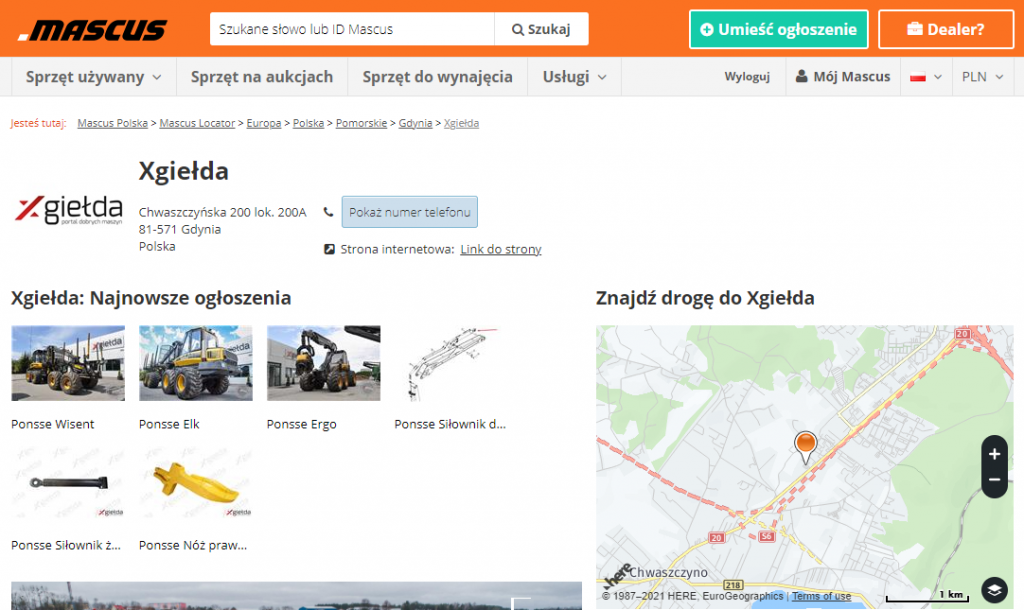Go to Sprzęt na aukcjach
1024x610 pixels.
(x=262, y=77)
